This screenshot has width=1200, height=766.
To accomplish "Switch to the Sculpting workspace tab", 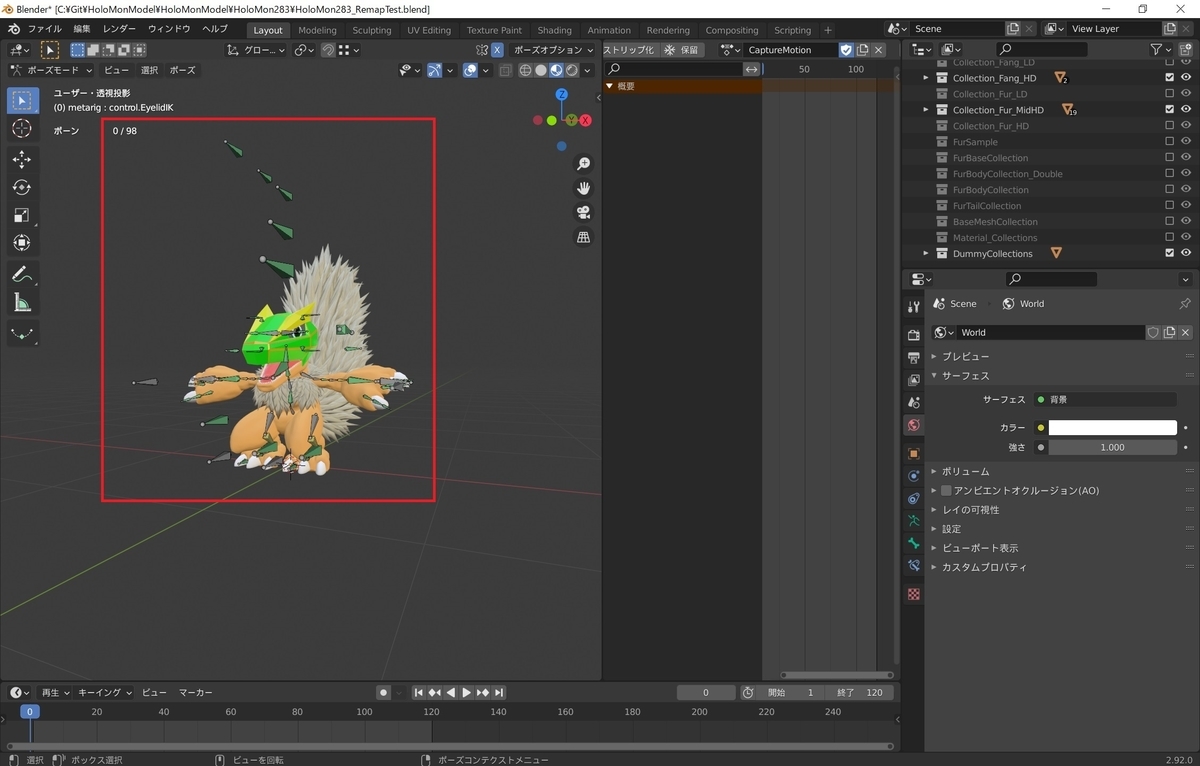I will (x=372, y=30).
